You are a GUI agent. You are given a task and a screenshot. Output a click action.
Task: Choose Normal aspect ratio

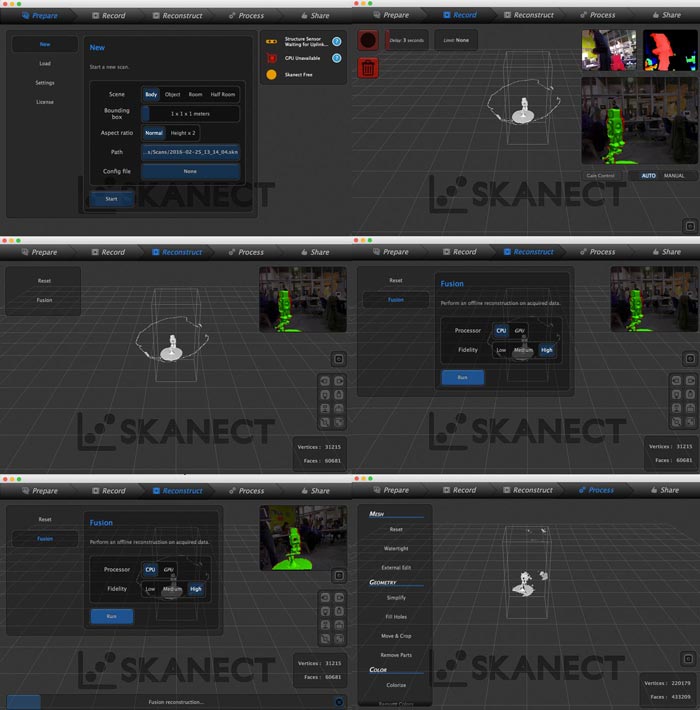pyautogui.click(x=154, y=133)
